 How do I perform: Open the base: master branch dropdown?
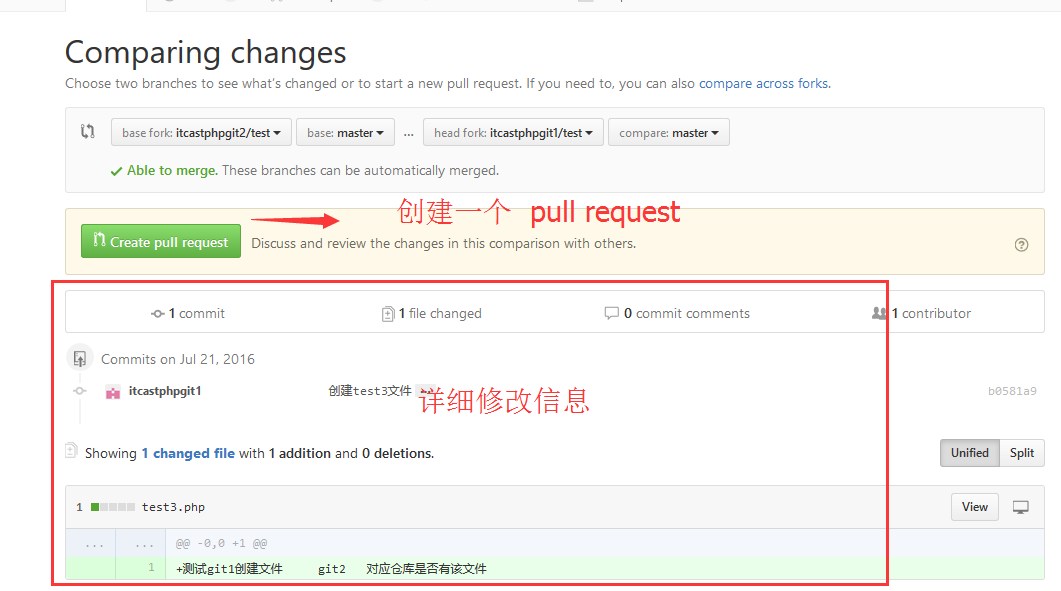(345, 133)
